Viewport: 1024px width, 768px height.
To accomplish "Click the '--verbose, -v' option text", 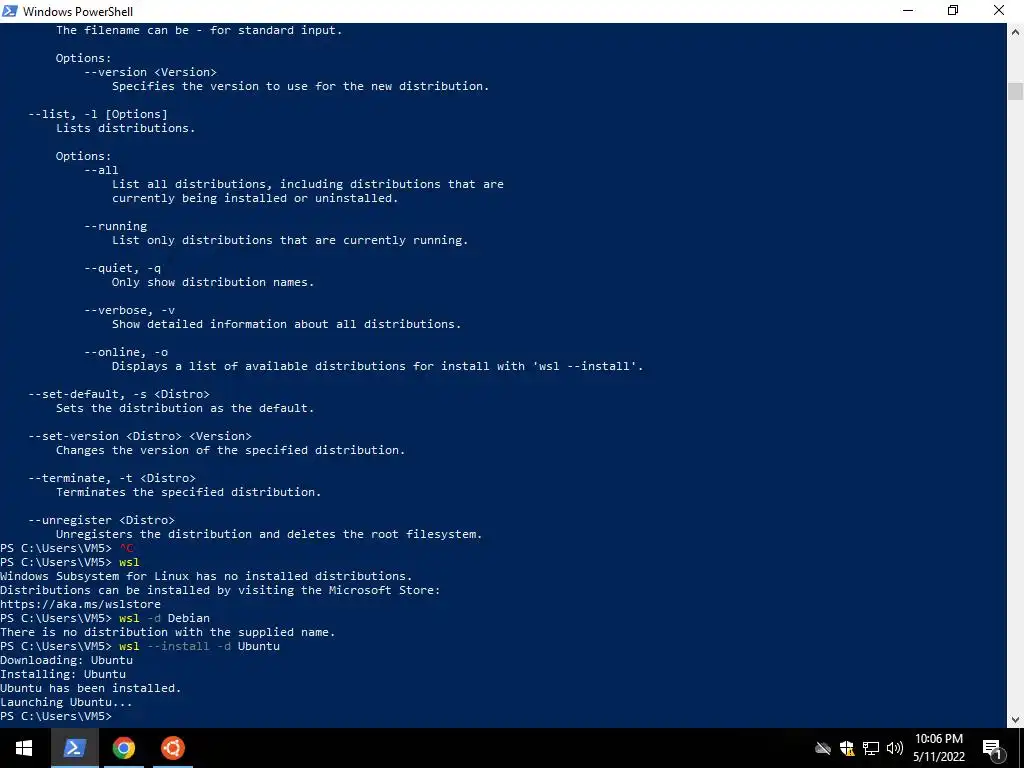I will pyautogui.click(x=129, y=310).
